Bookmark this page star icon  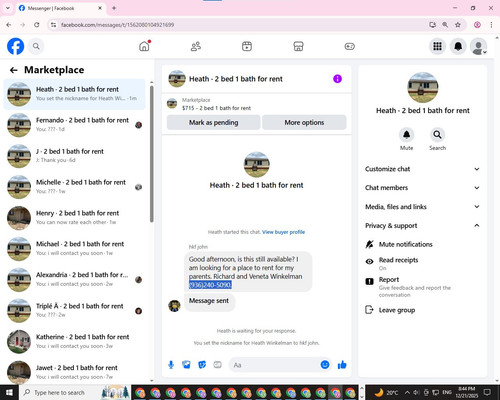(458, 25)
